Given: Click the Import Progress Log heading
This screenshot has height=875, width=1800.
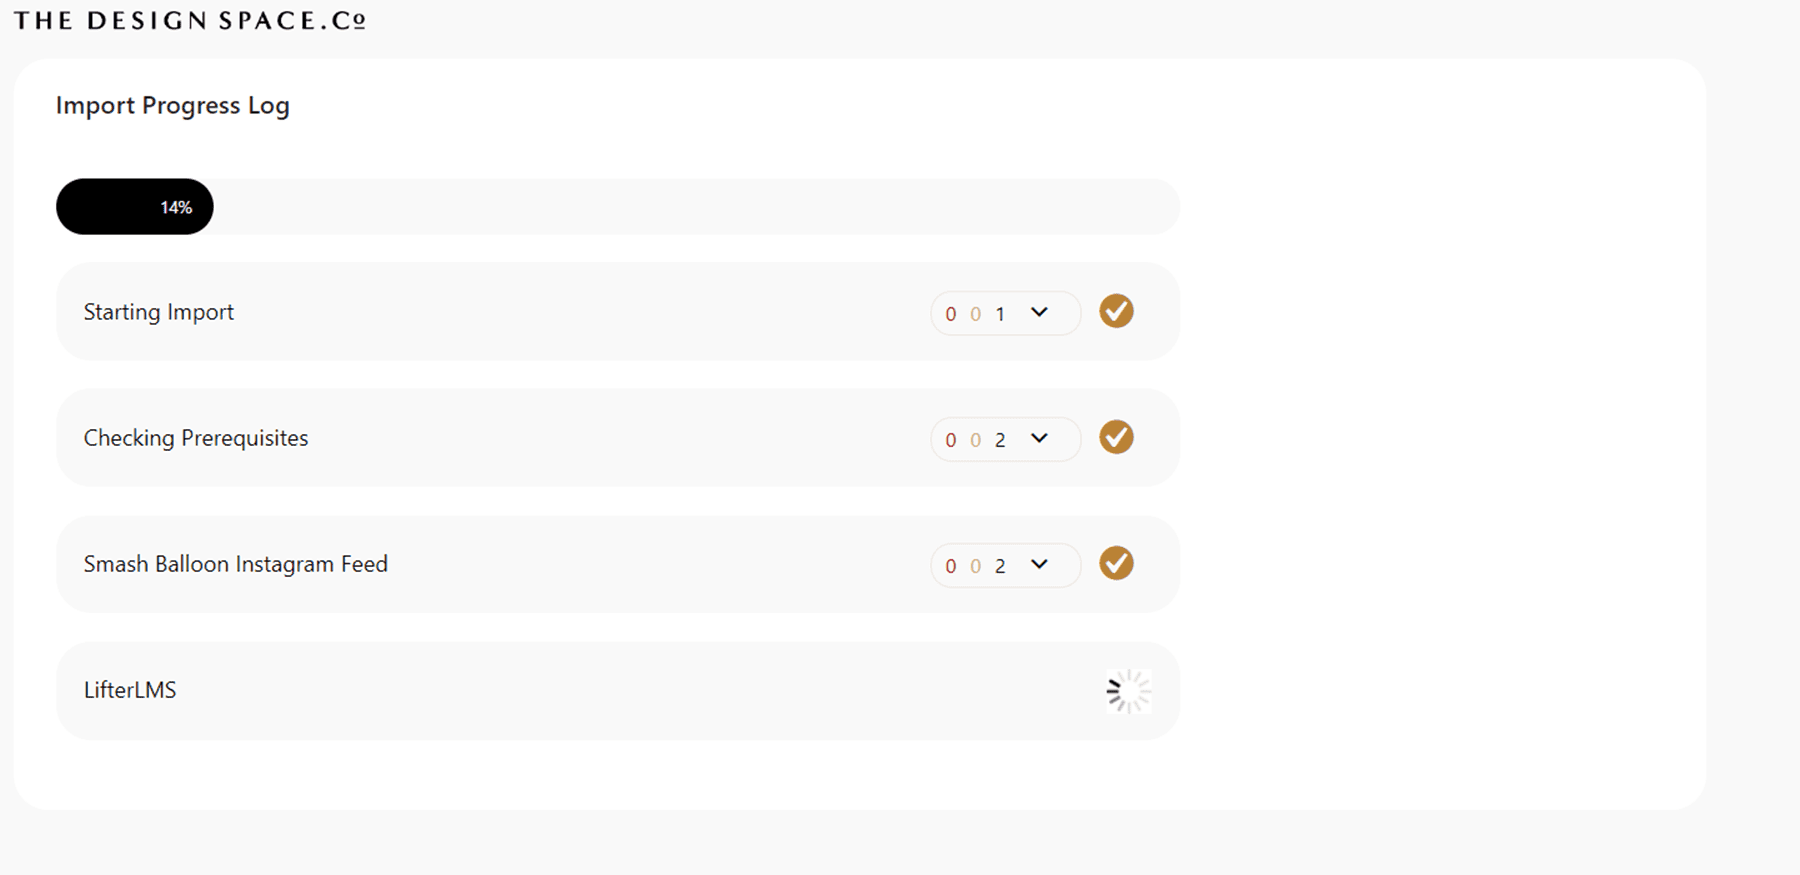Looking at the screenshot, I should pyautogui.click(x=173, y=105).
